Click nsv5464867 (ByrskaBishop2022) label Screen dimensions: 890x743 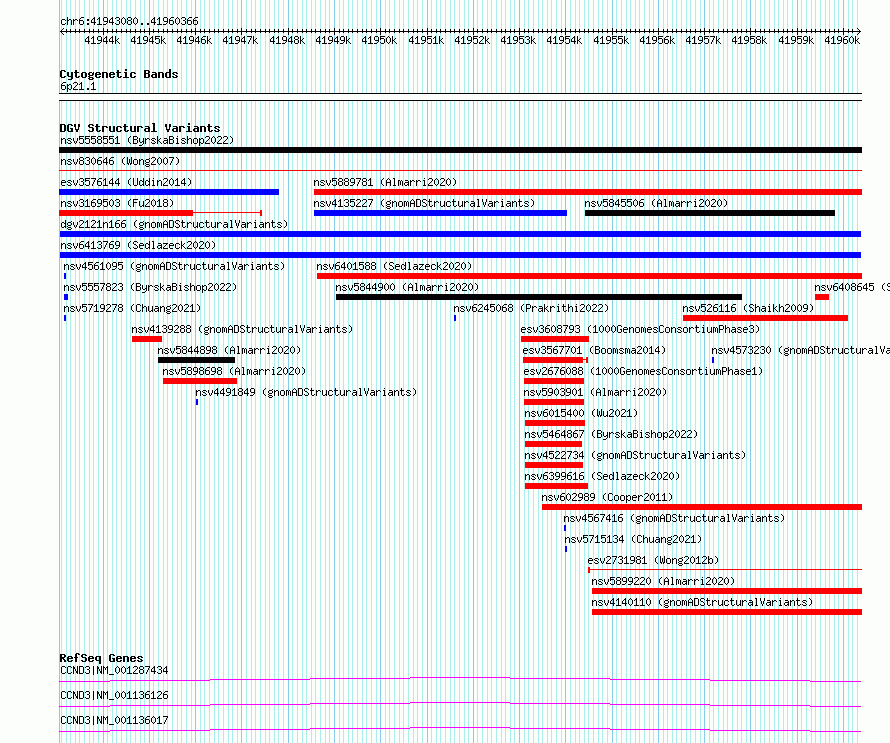[x=611, y=434]
